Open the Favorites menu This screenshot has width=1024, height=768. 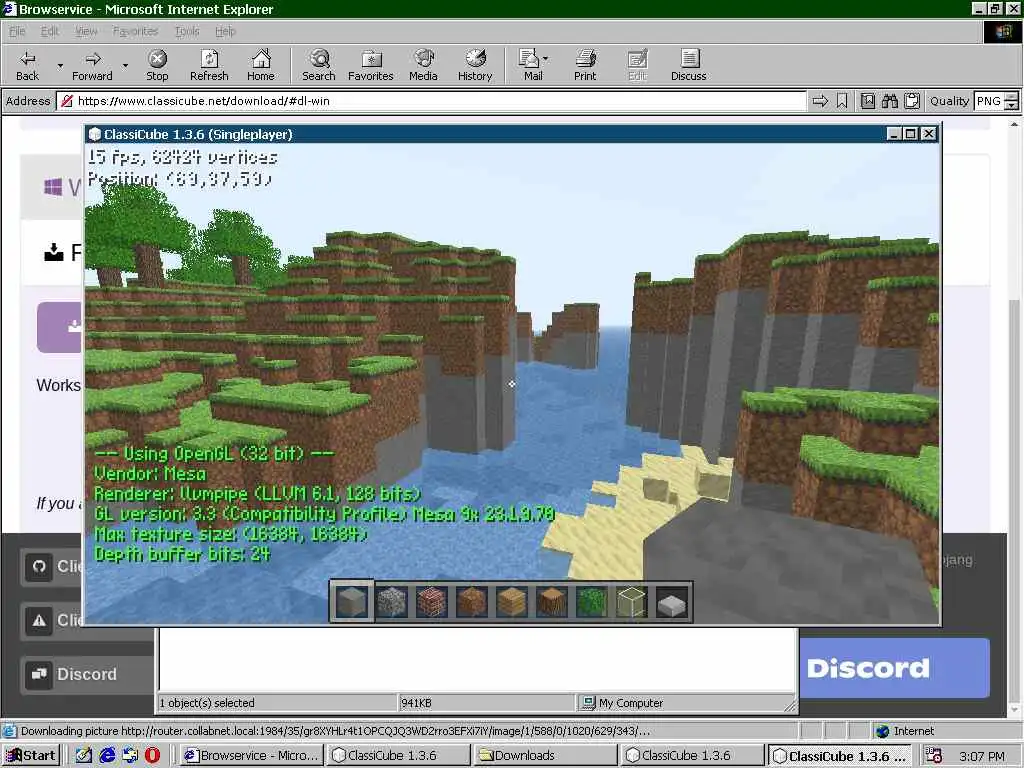[x=135, y=31]
